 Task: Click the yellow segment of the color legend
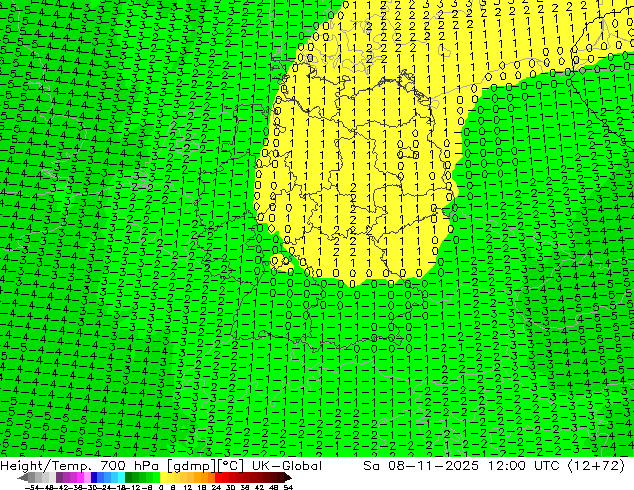pyautogui.click(x=163, y=478)
